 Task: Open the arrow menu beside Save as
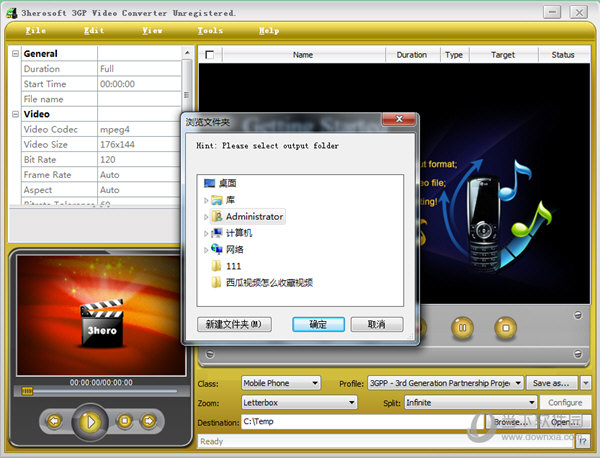point(585,383)
